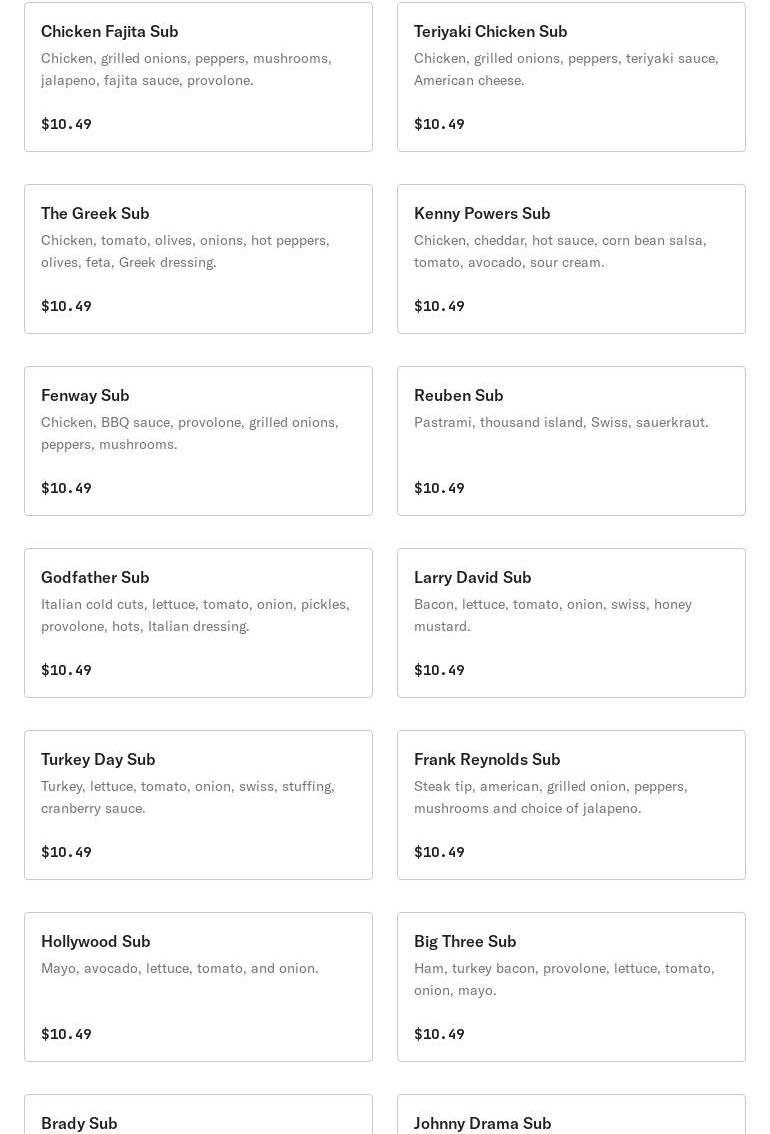
Task: Open the Godfather Sub item
Action: (198, 623)
